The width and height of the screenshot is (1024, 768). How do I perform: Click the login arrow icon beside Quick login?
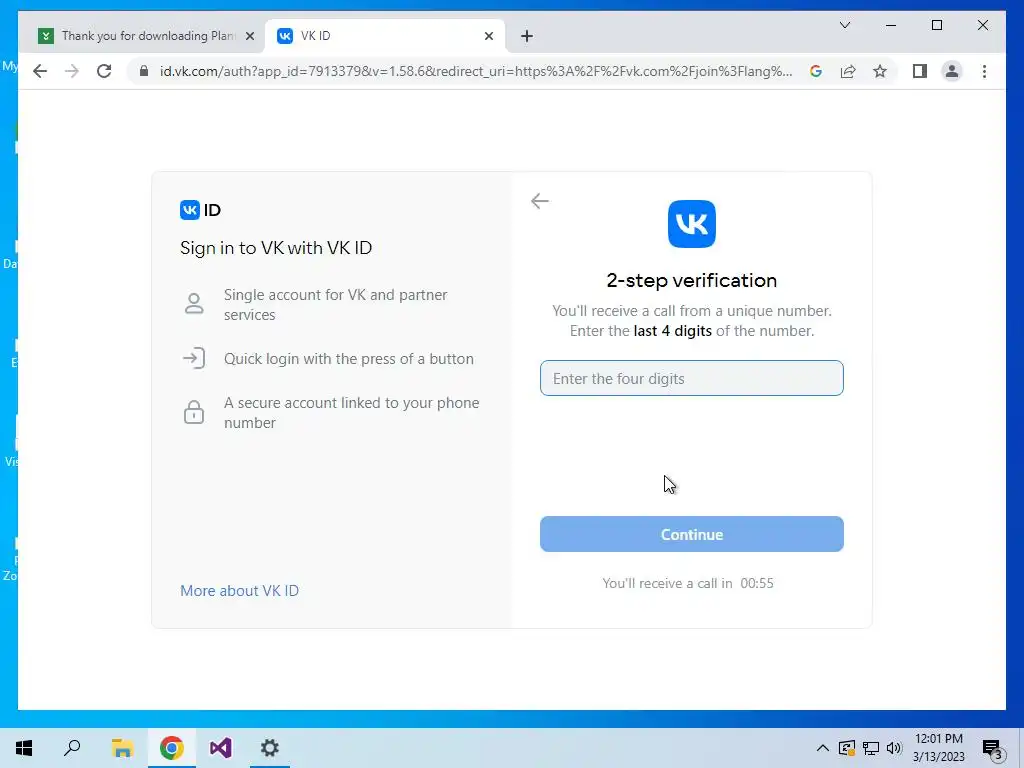click(x=194, y=358)
